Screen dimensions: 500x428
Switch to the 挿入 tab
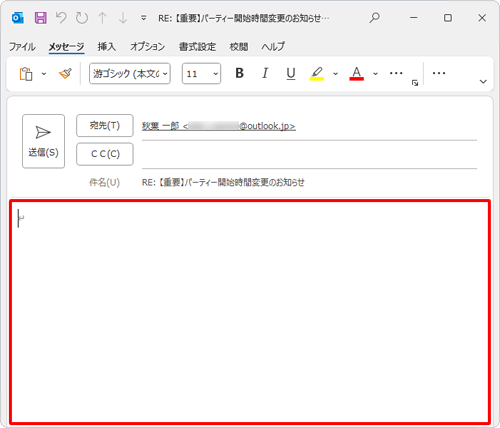point(107,46)
